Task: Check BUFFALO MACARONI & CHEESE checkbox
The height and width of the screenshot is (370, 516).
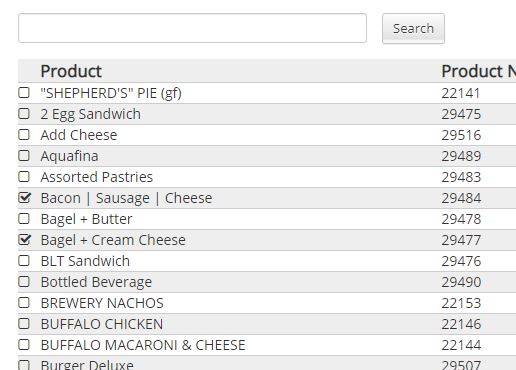Action: tap(24, 344)
